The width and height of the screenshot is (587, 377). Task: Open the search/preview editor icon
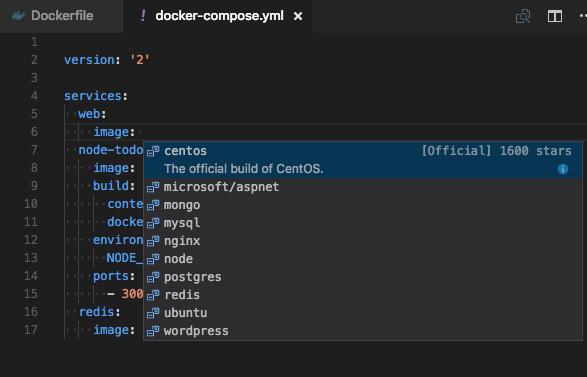point(523,16)
